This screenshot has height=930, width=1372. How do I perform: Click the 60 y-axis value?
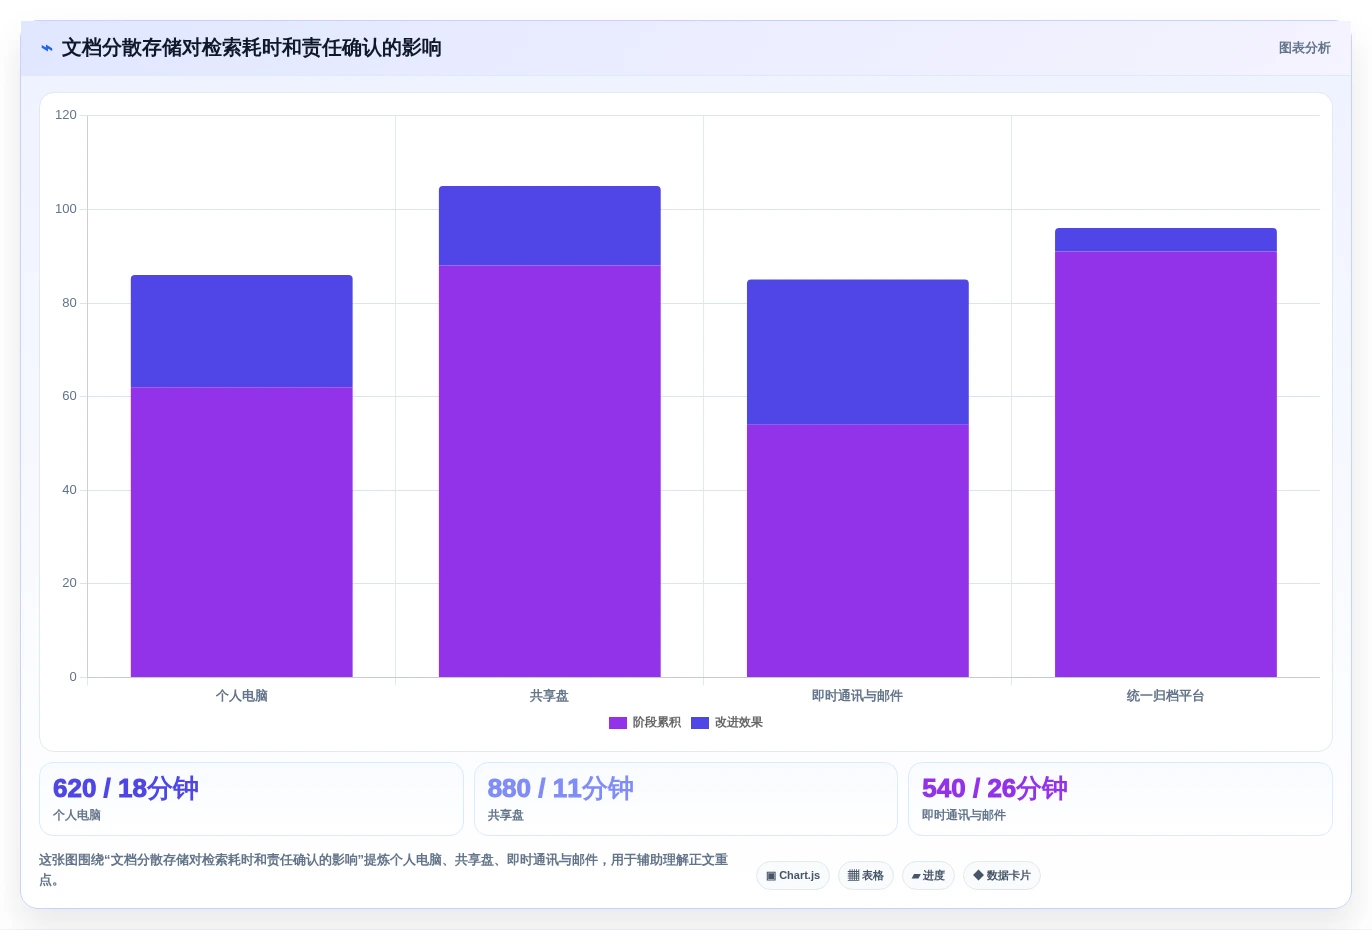[x=69, y=396]
